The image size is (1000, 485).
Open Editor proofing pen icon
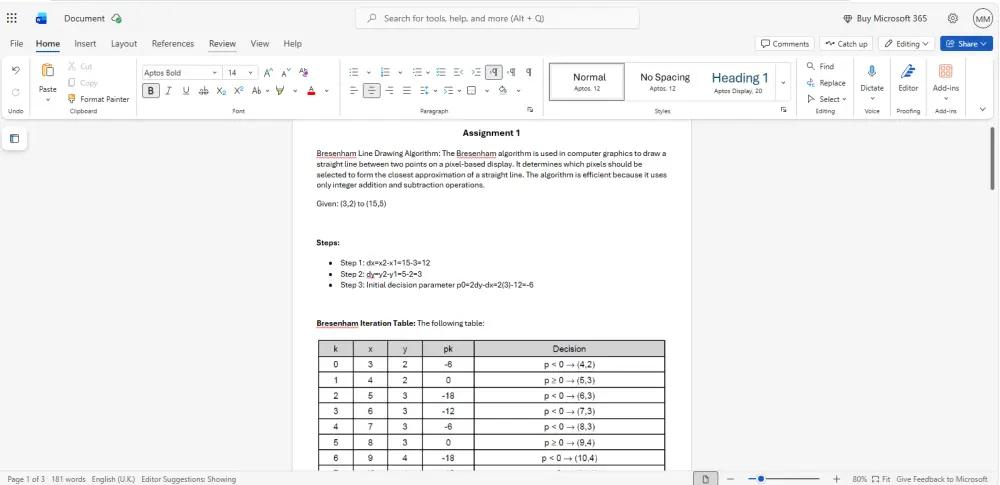[908, 71]
